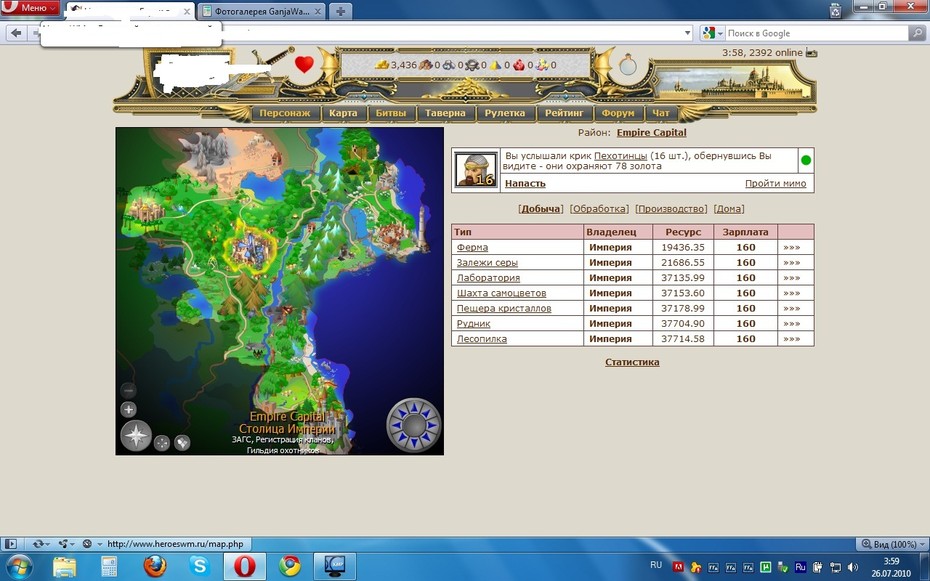This screenshot has height=581, width=930.
Task: Open the Персонаж menu
Action: [x=285, y=113]
